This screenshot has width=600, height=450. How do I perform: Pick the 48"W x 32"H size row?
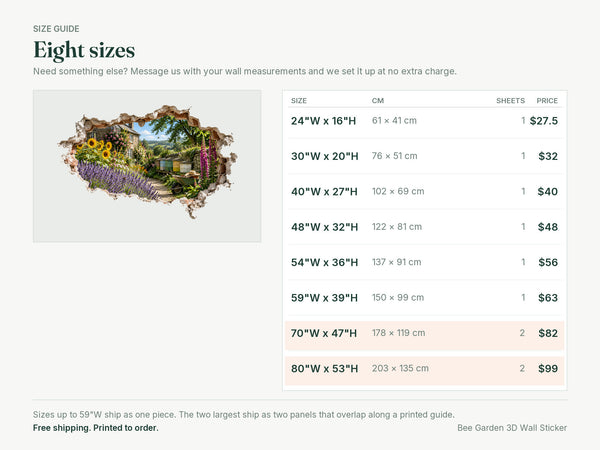click(x=425, y=227)
